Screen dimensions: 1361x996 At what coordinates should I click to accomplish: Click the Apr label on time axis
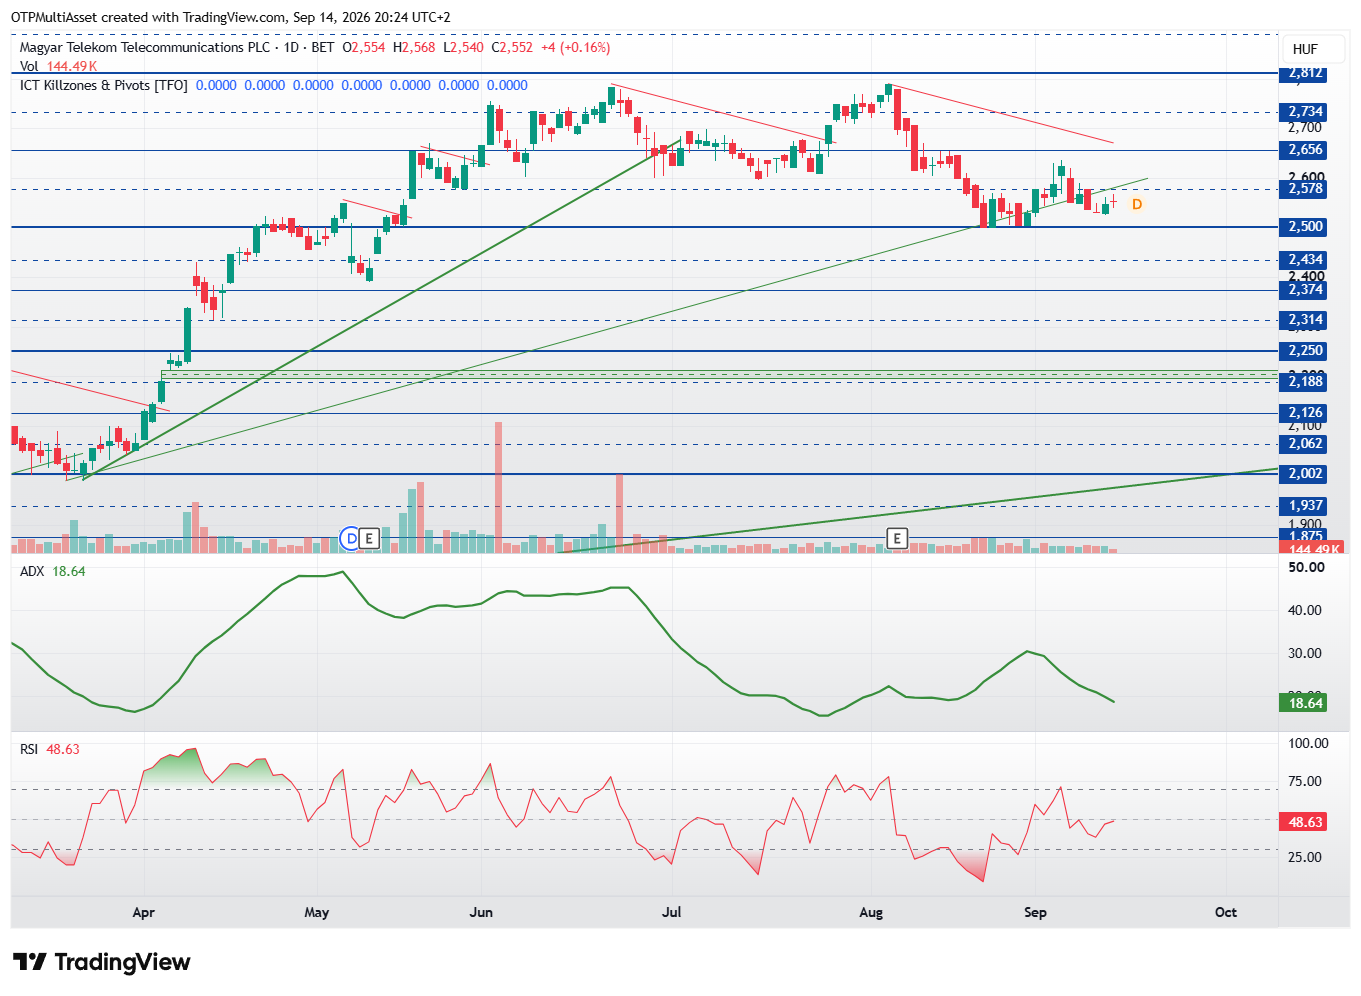(x=144, y=912)
